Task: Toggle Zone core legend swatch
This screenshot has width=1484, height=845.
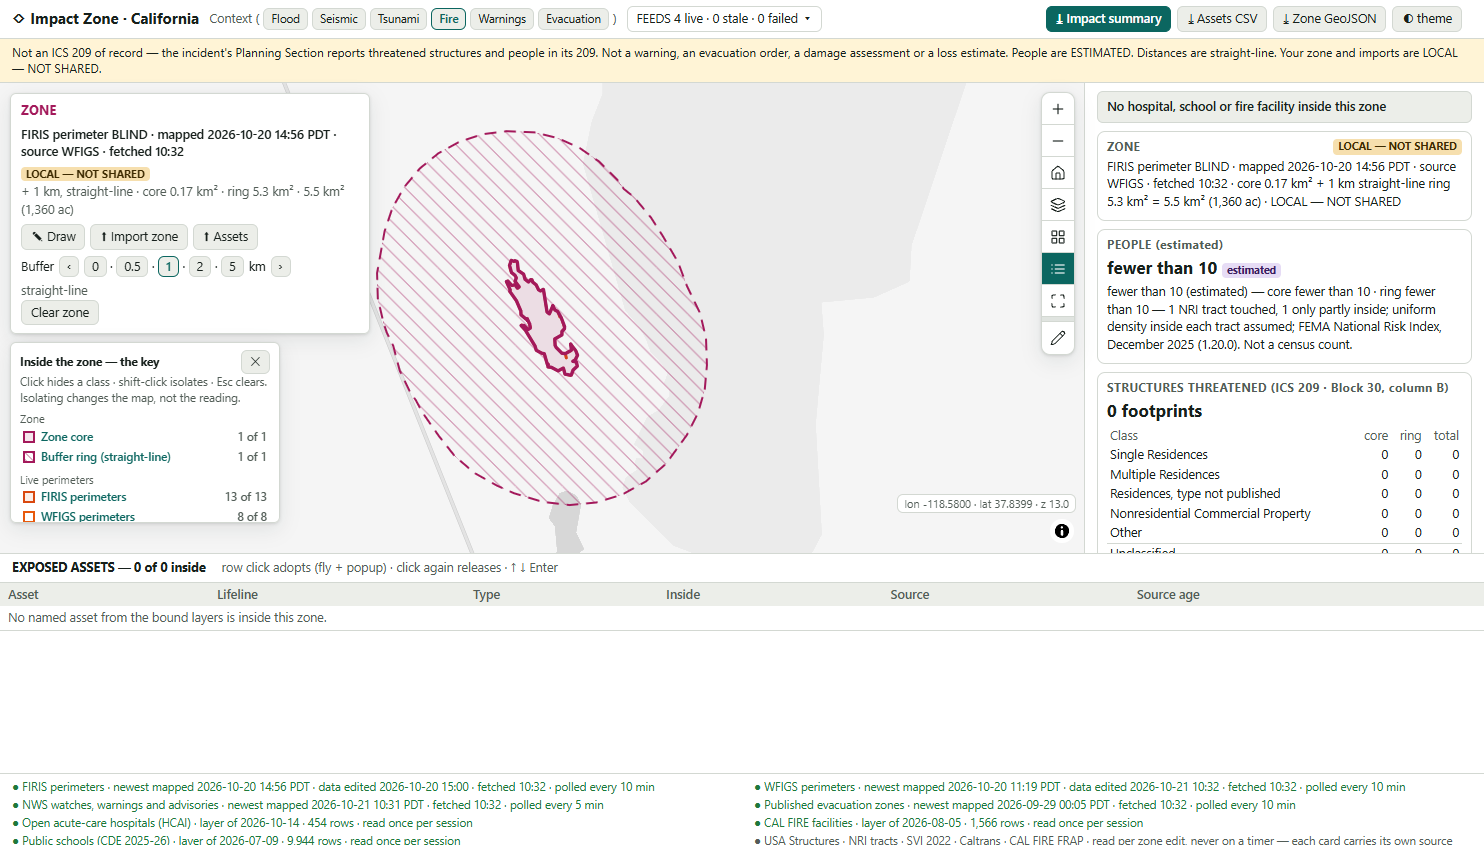Action: coord(29,437)
